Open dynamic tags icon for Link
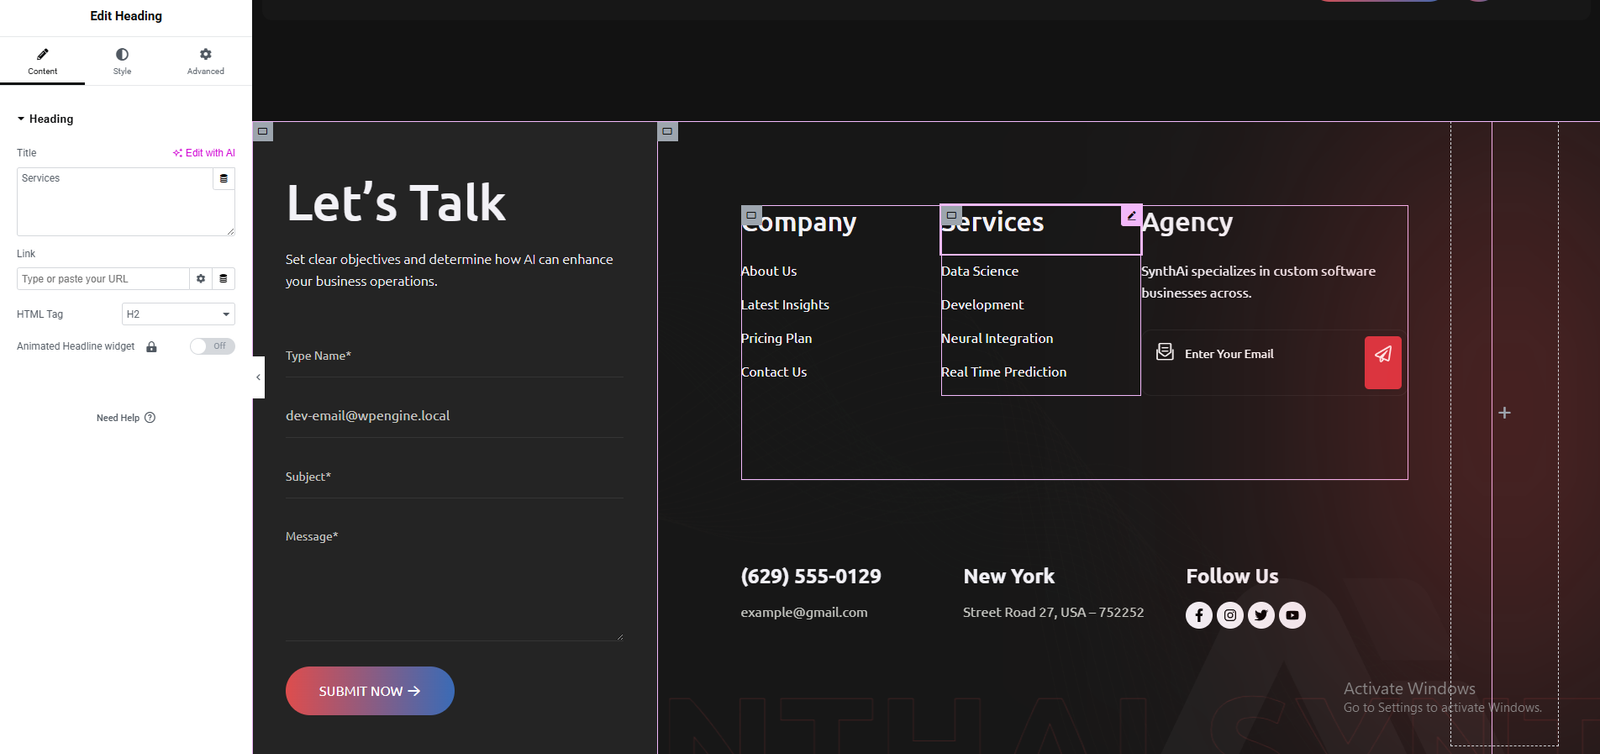 224,279
